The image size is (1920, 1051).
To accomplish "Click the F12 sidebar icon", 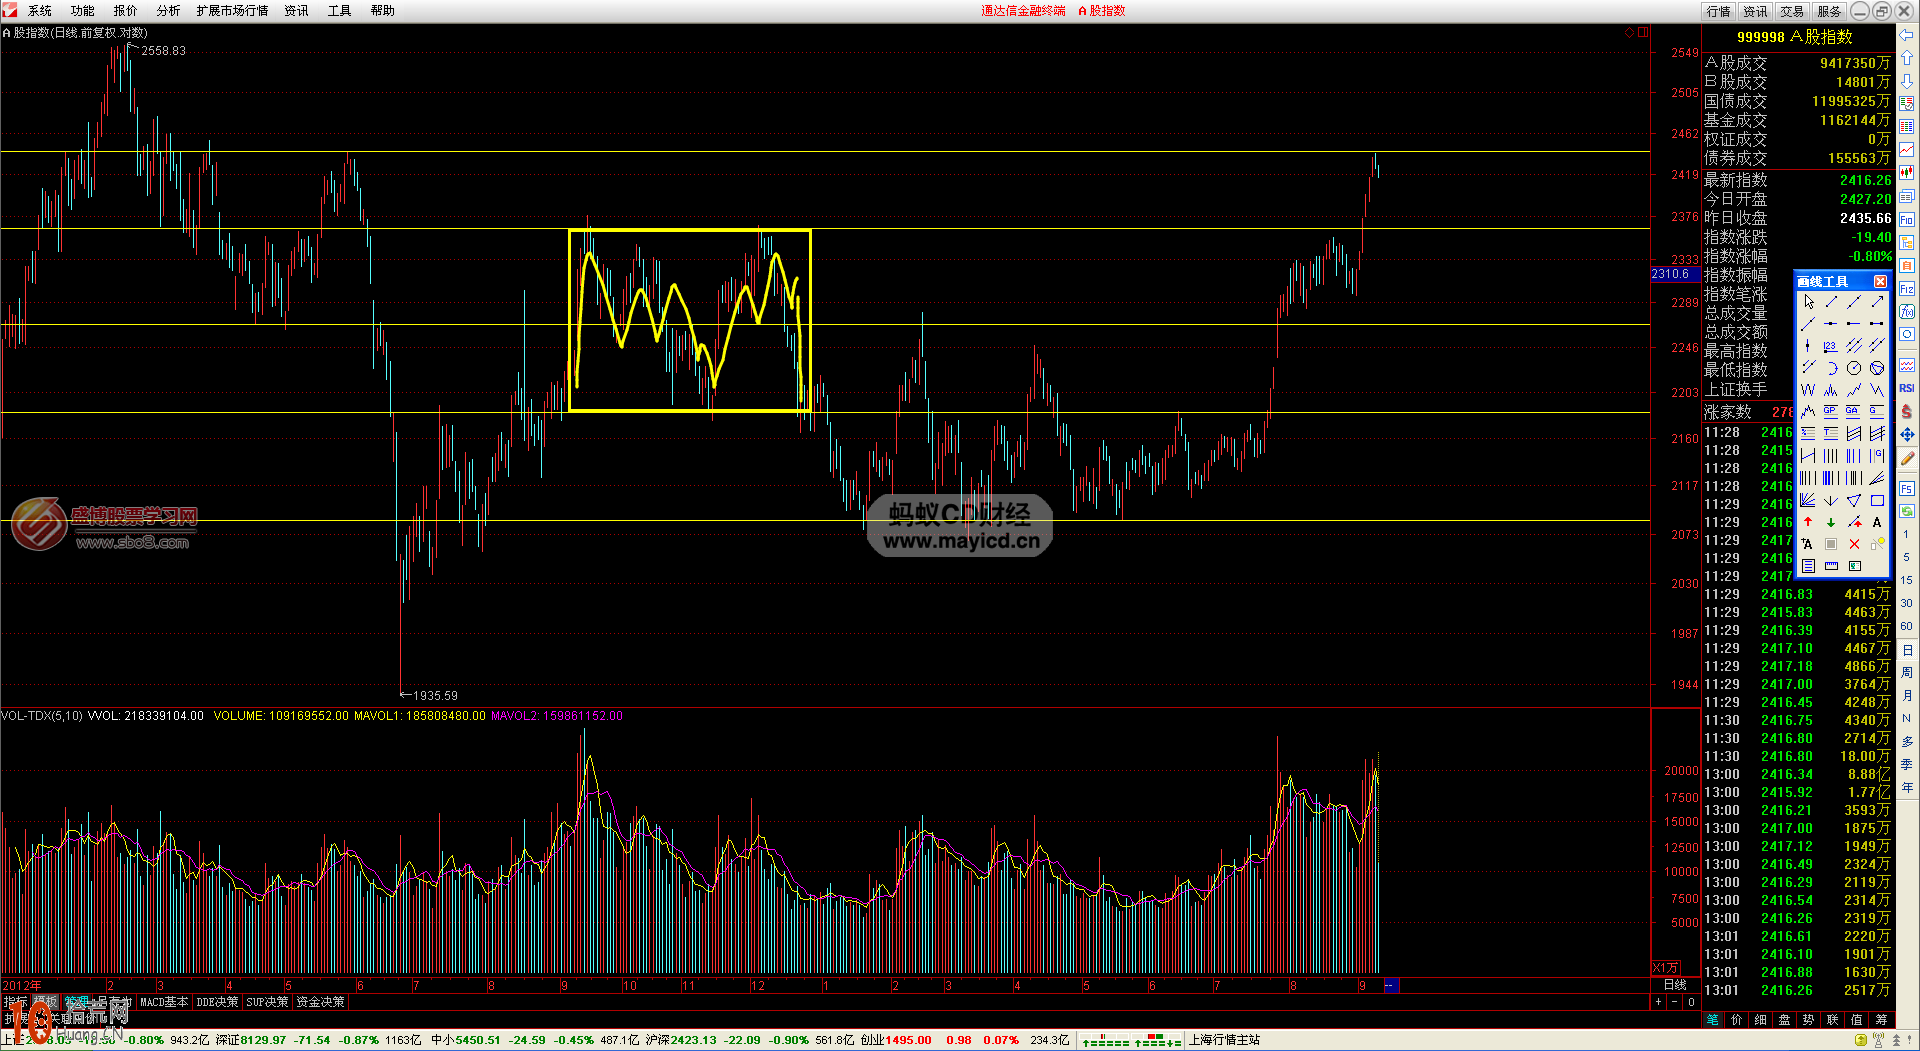I will click(x=1907, y=288).
